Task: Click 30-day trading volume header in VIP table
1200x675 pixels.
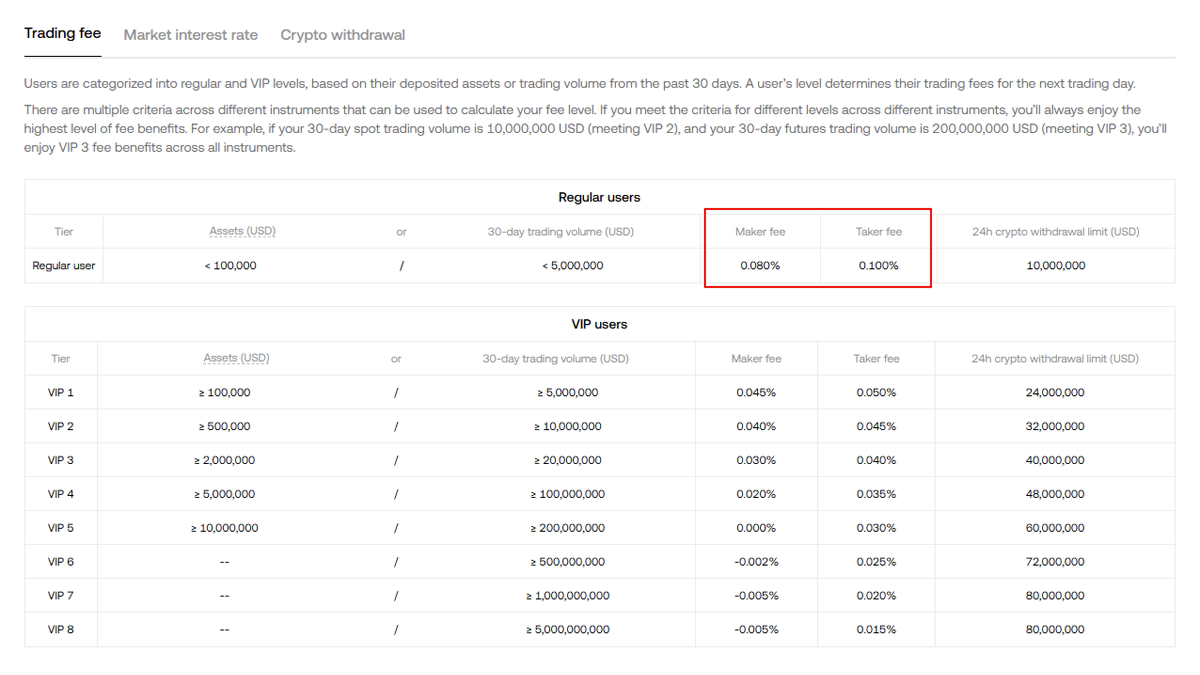Action: coord(555,359)
